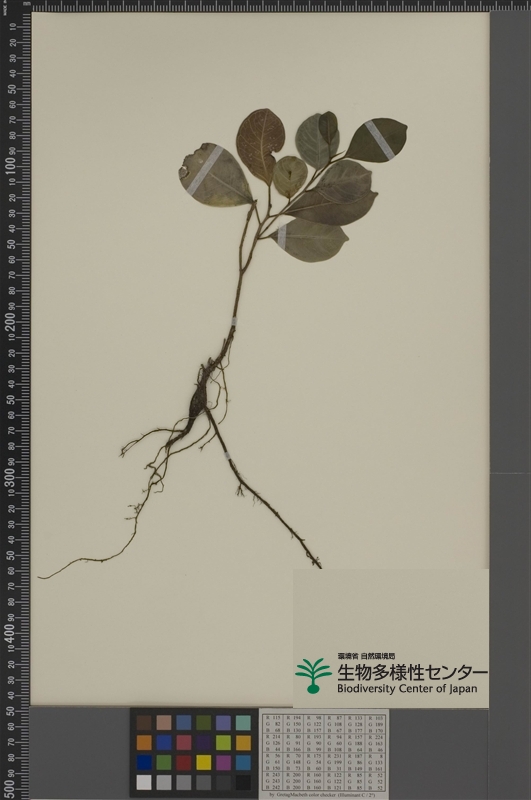Select the light skin tan swatch
This screenshot has height=800, width=531.
(164, 722)
